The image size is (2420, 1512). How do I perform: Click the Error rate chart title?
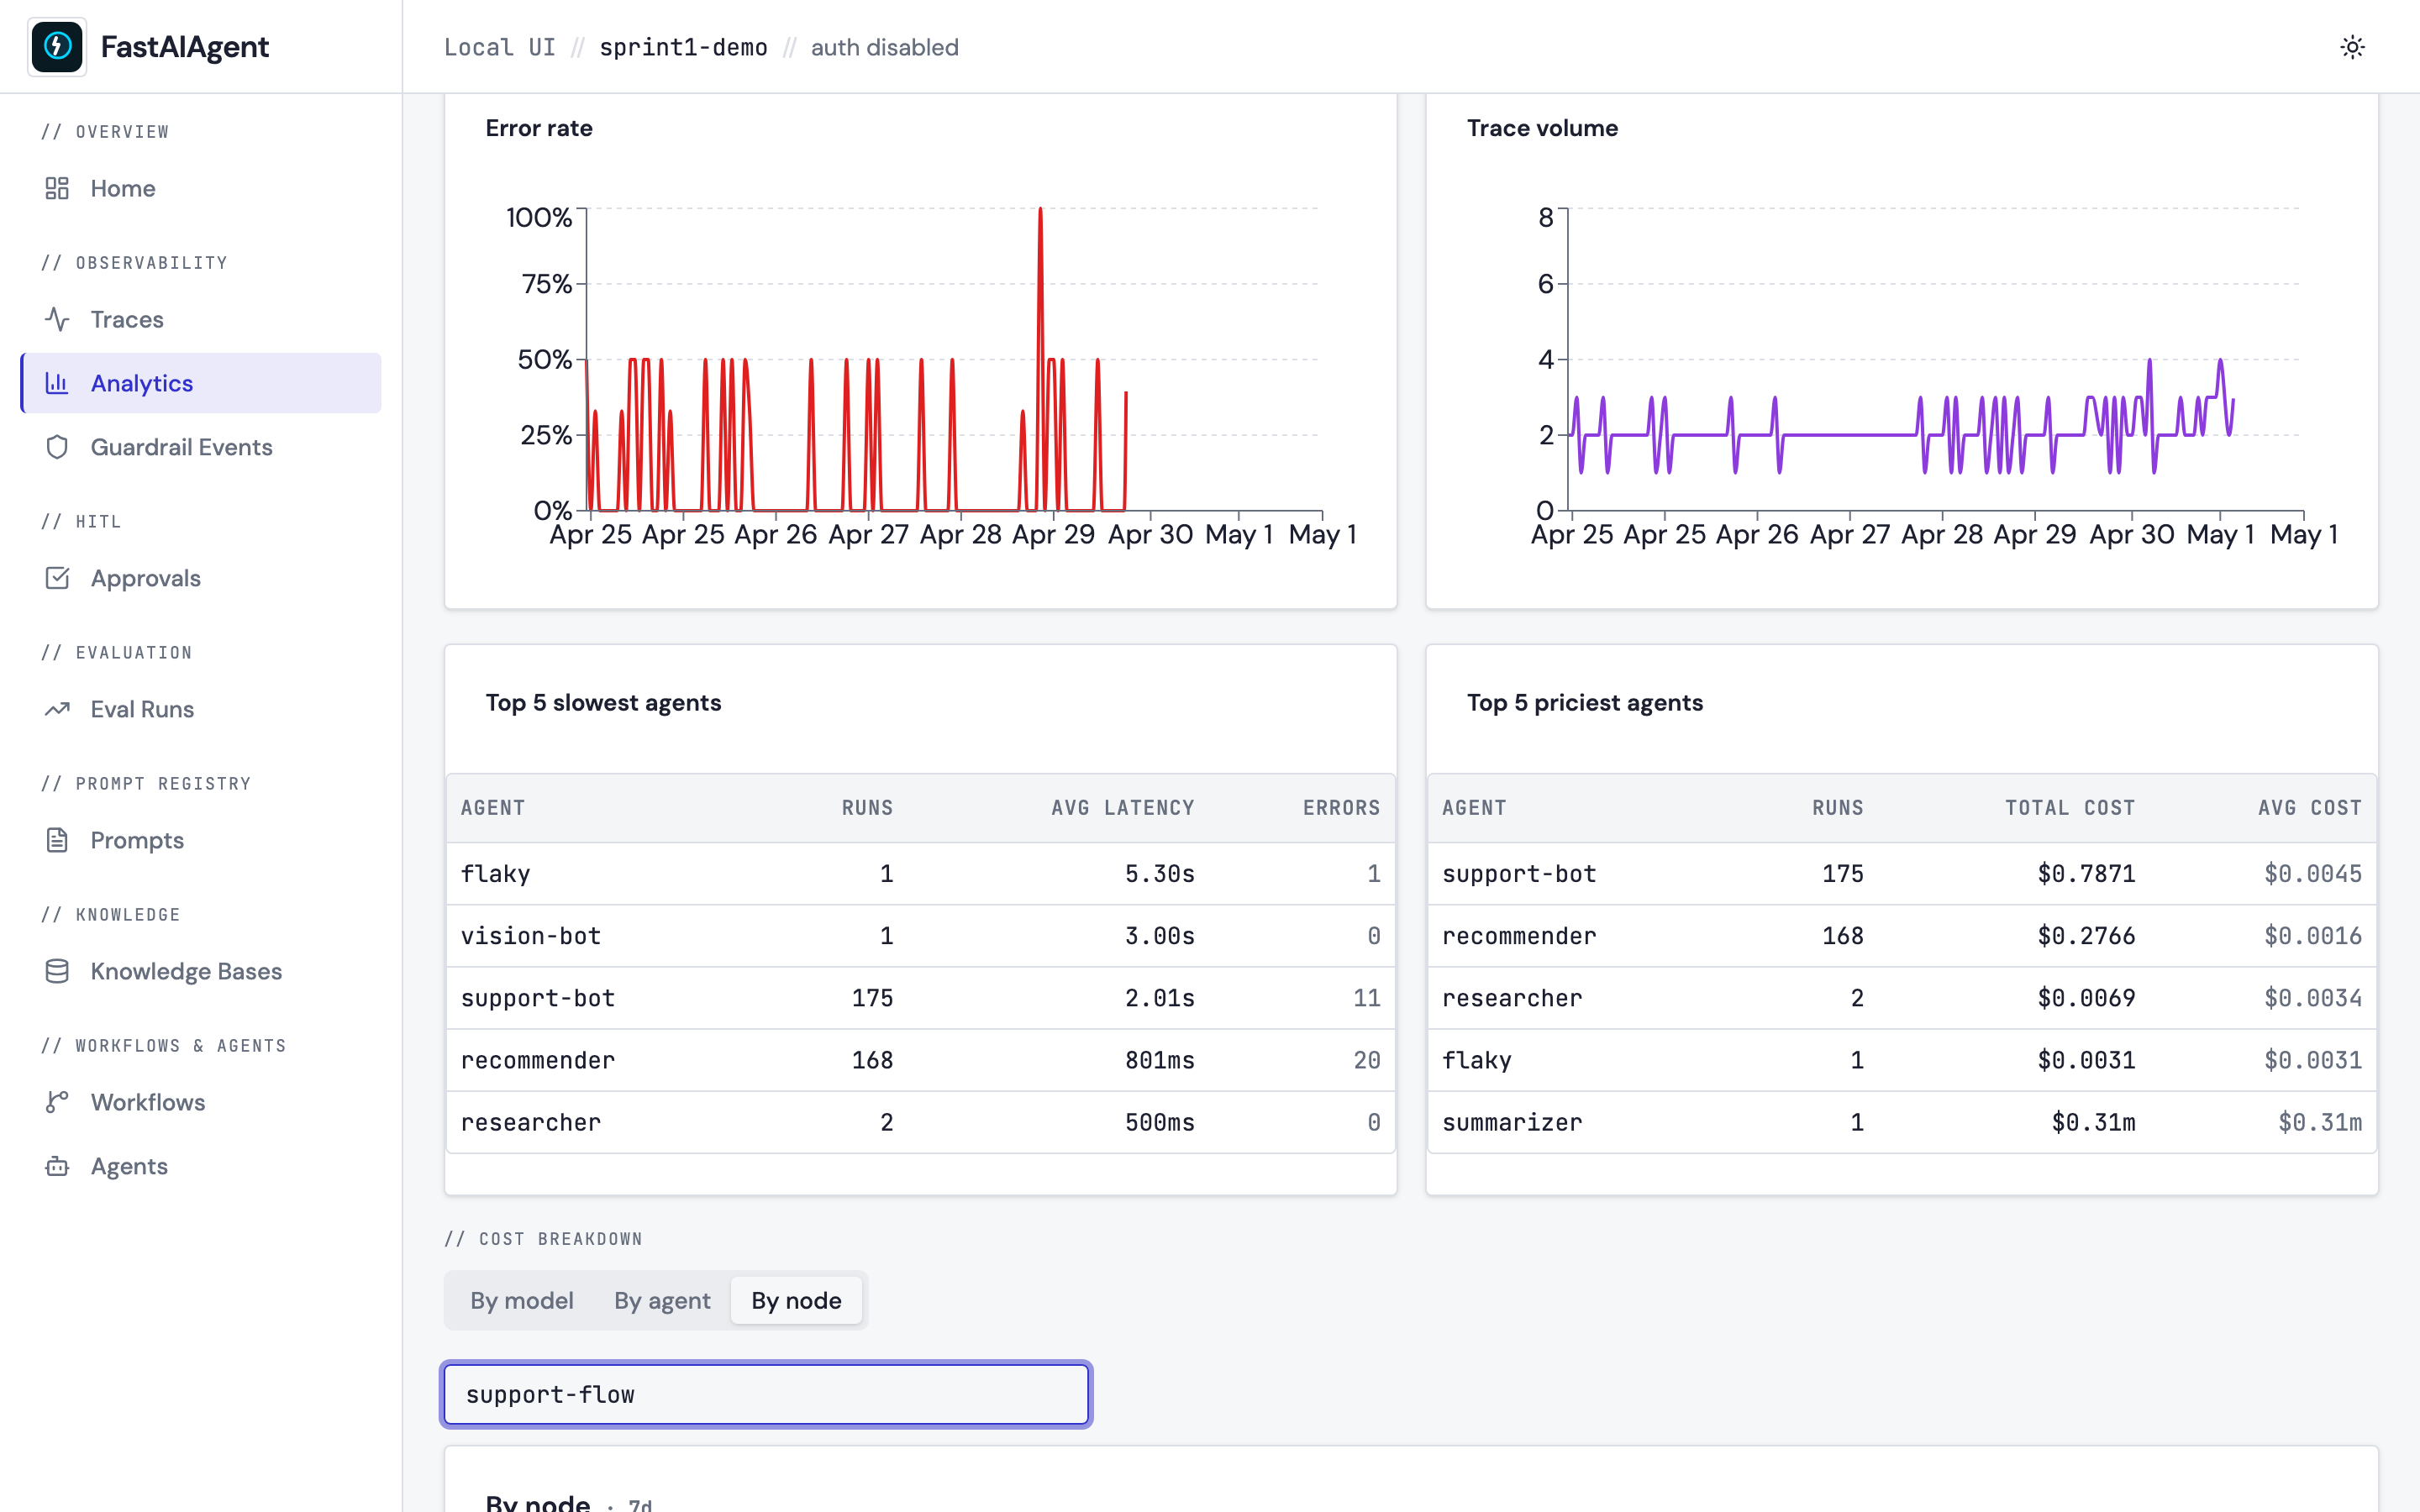(539, 128)
